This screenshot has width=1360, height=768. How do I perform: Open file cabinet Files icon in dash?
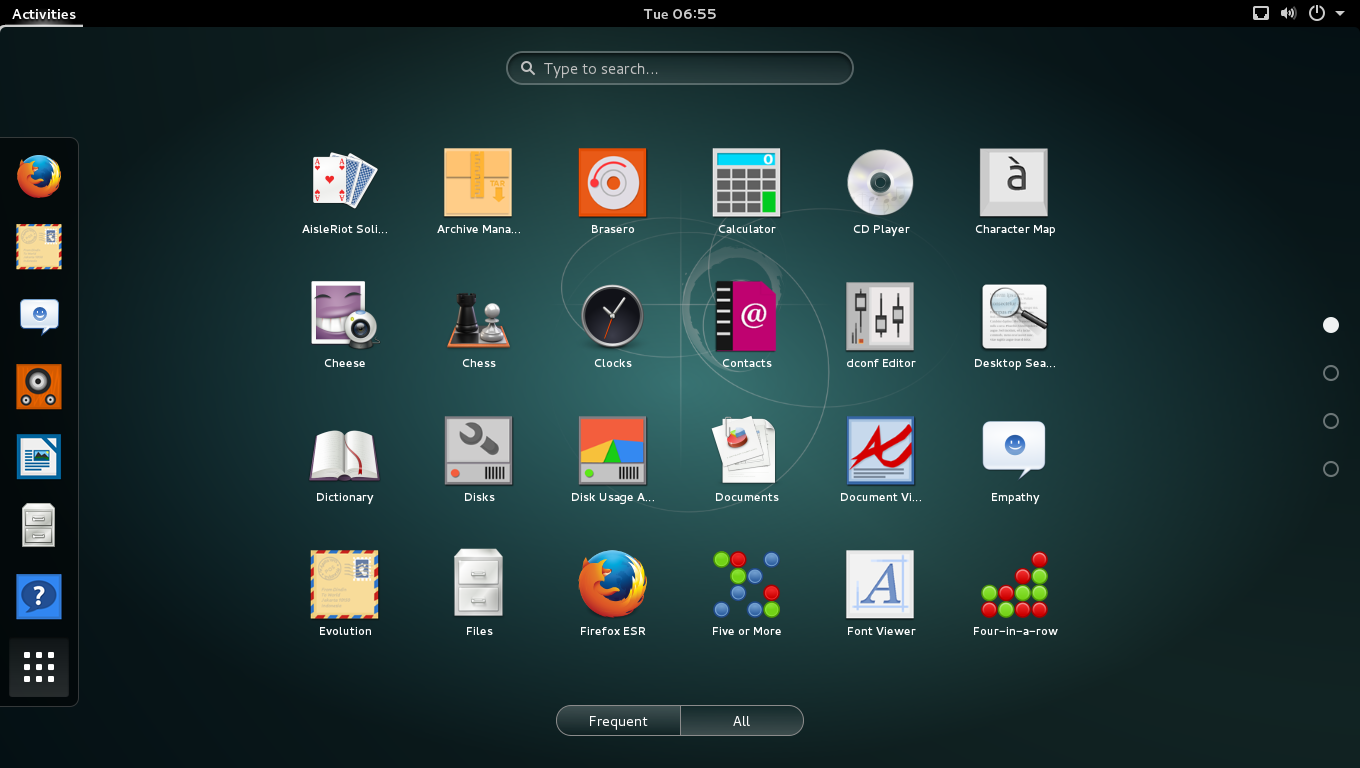click(x=39, y=527)
